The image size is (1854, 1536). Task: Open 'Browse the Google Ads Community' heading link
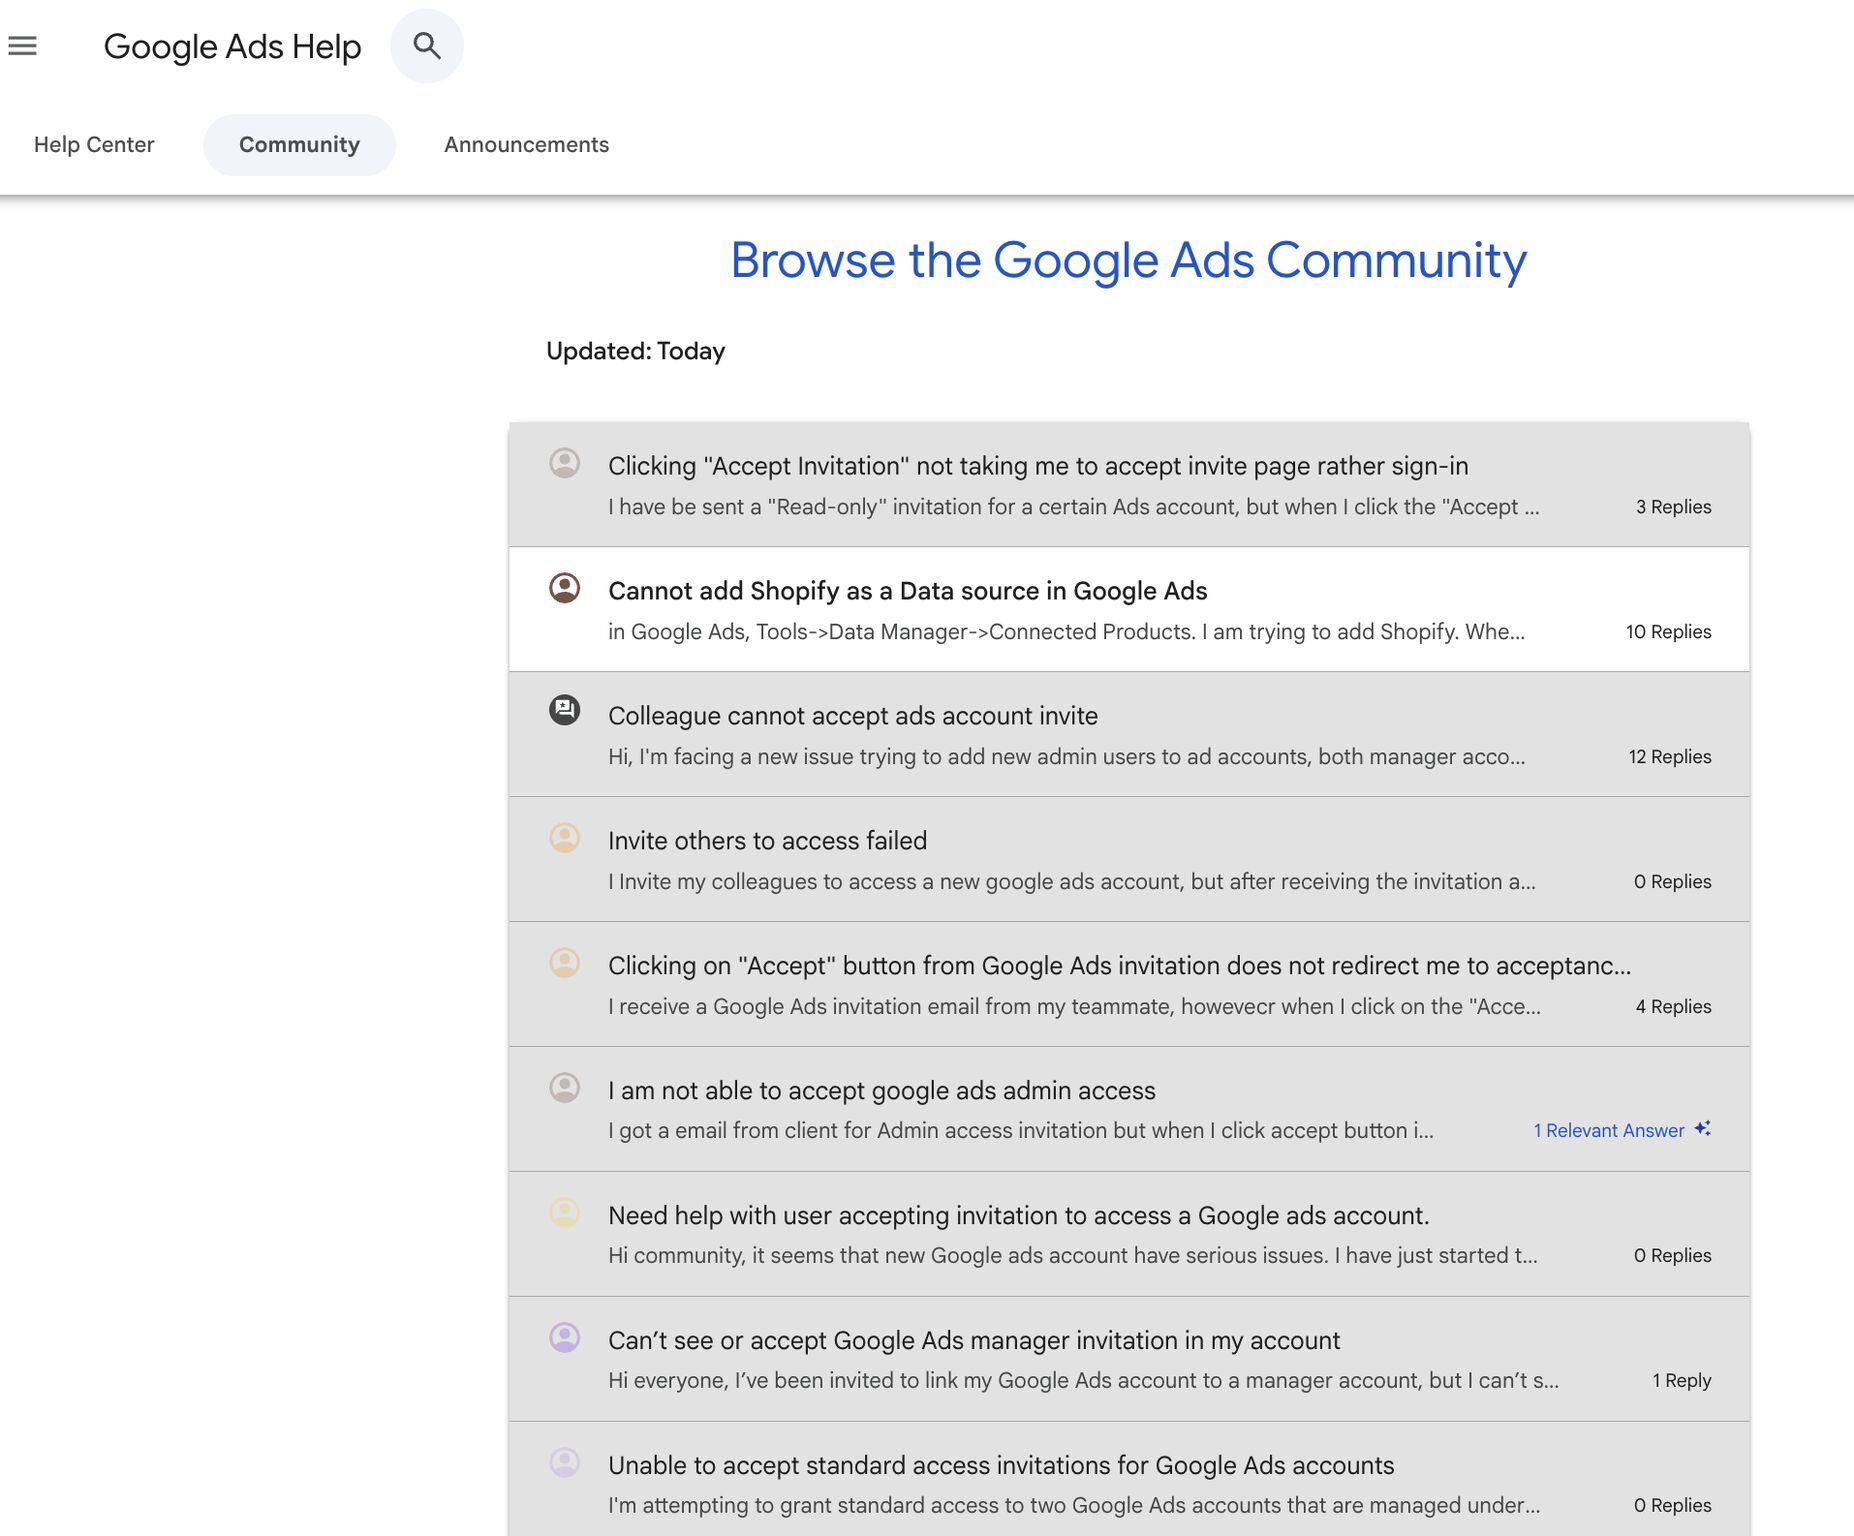pos(1128,260)
